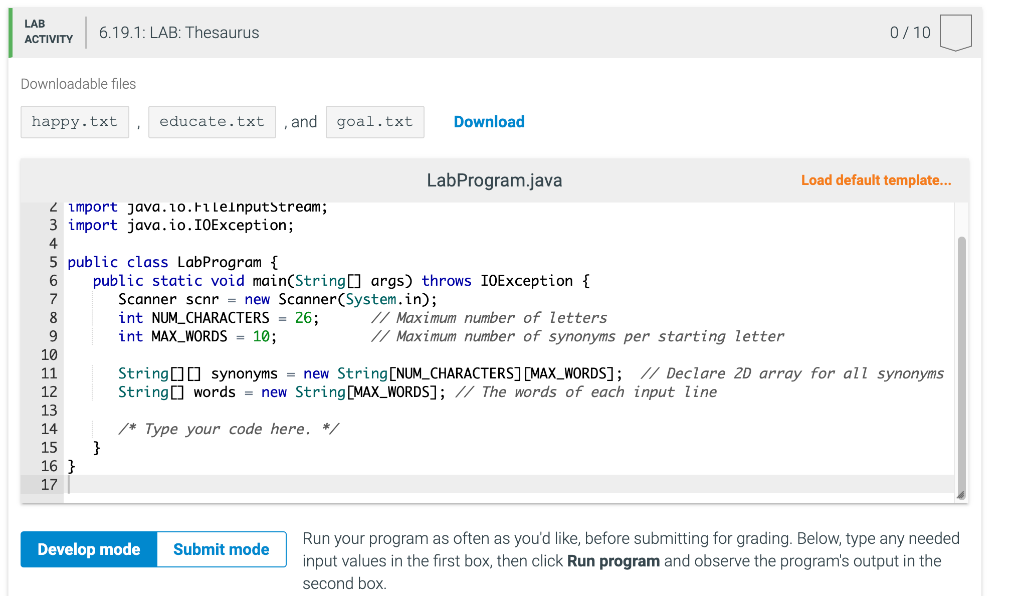
Task: Select the happy.txt file chip
Action: click(x=74, y=121)
